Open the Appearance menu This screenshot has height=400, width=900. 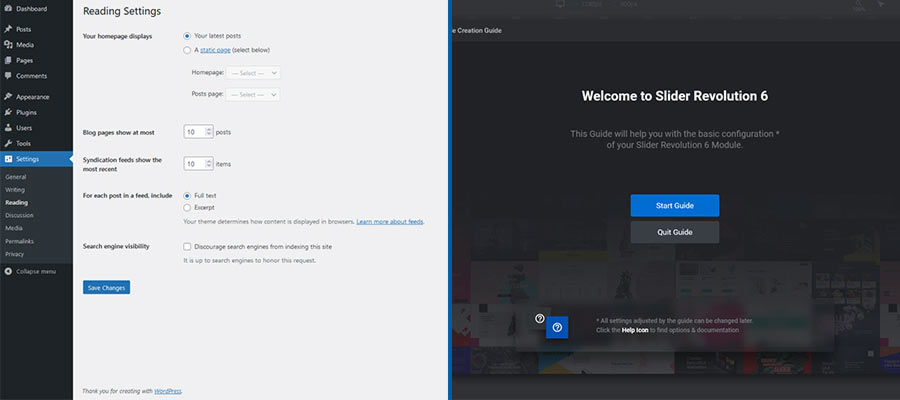click(32, 97)
